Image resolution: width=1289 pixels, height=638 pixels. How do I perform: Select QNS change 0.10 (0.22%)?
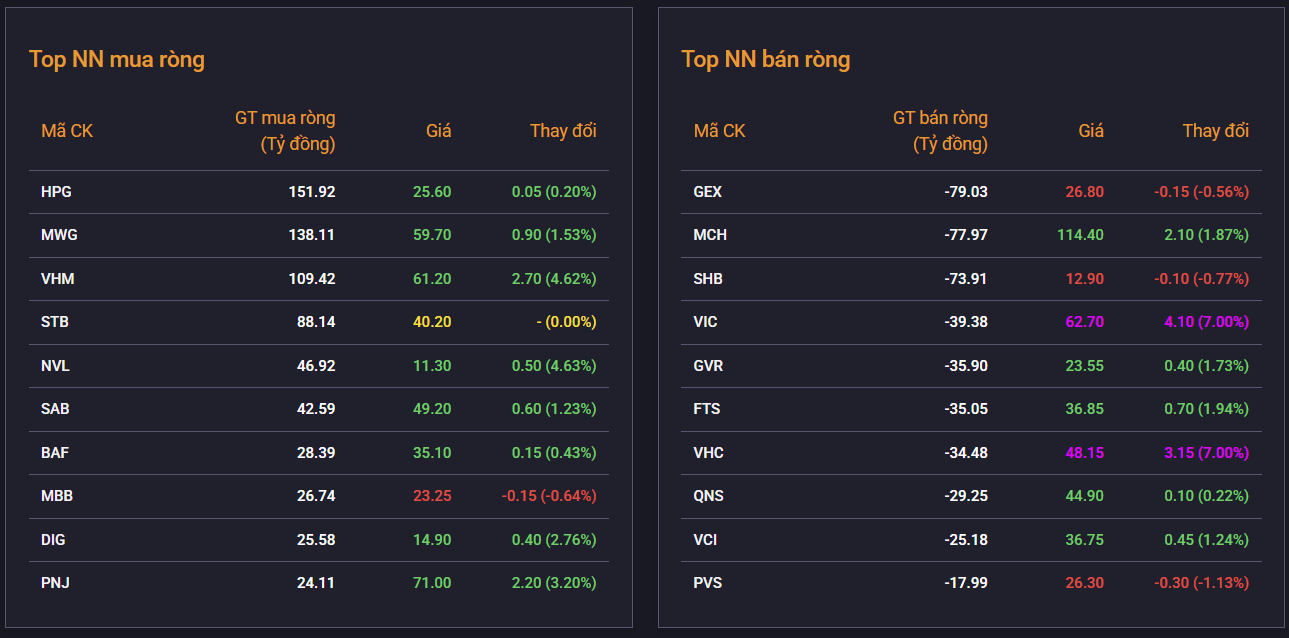(1206, 496)
